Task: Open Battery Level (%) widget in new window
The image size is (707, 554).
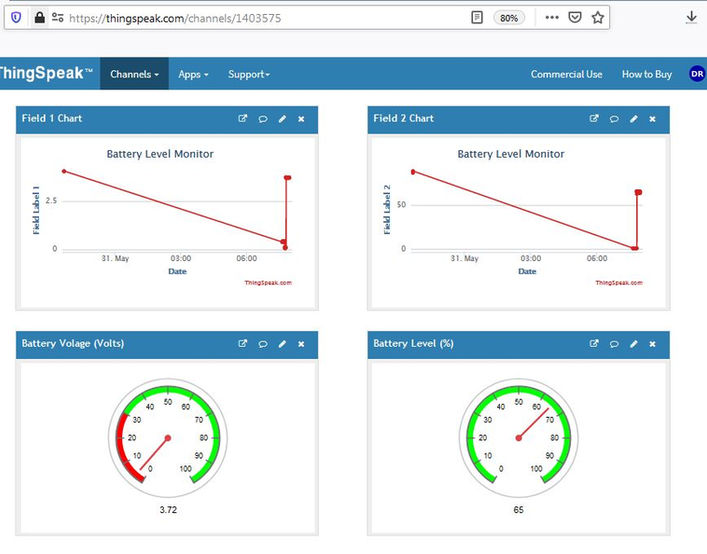Action: (594, 343)
